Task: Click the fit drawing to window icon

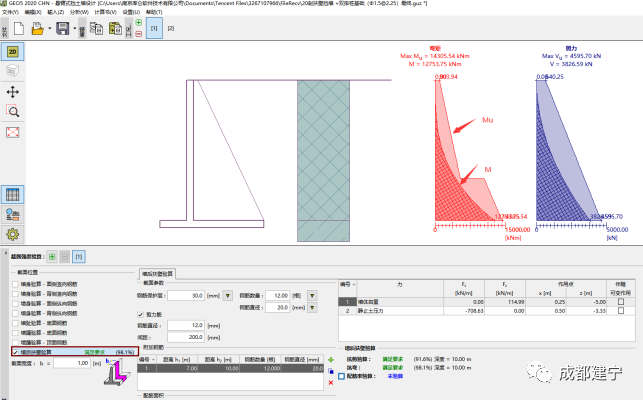Action: click(13, 132)
